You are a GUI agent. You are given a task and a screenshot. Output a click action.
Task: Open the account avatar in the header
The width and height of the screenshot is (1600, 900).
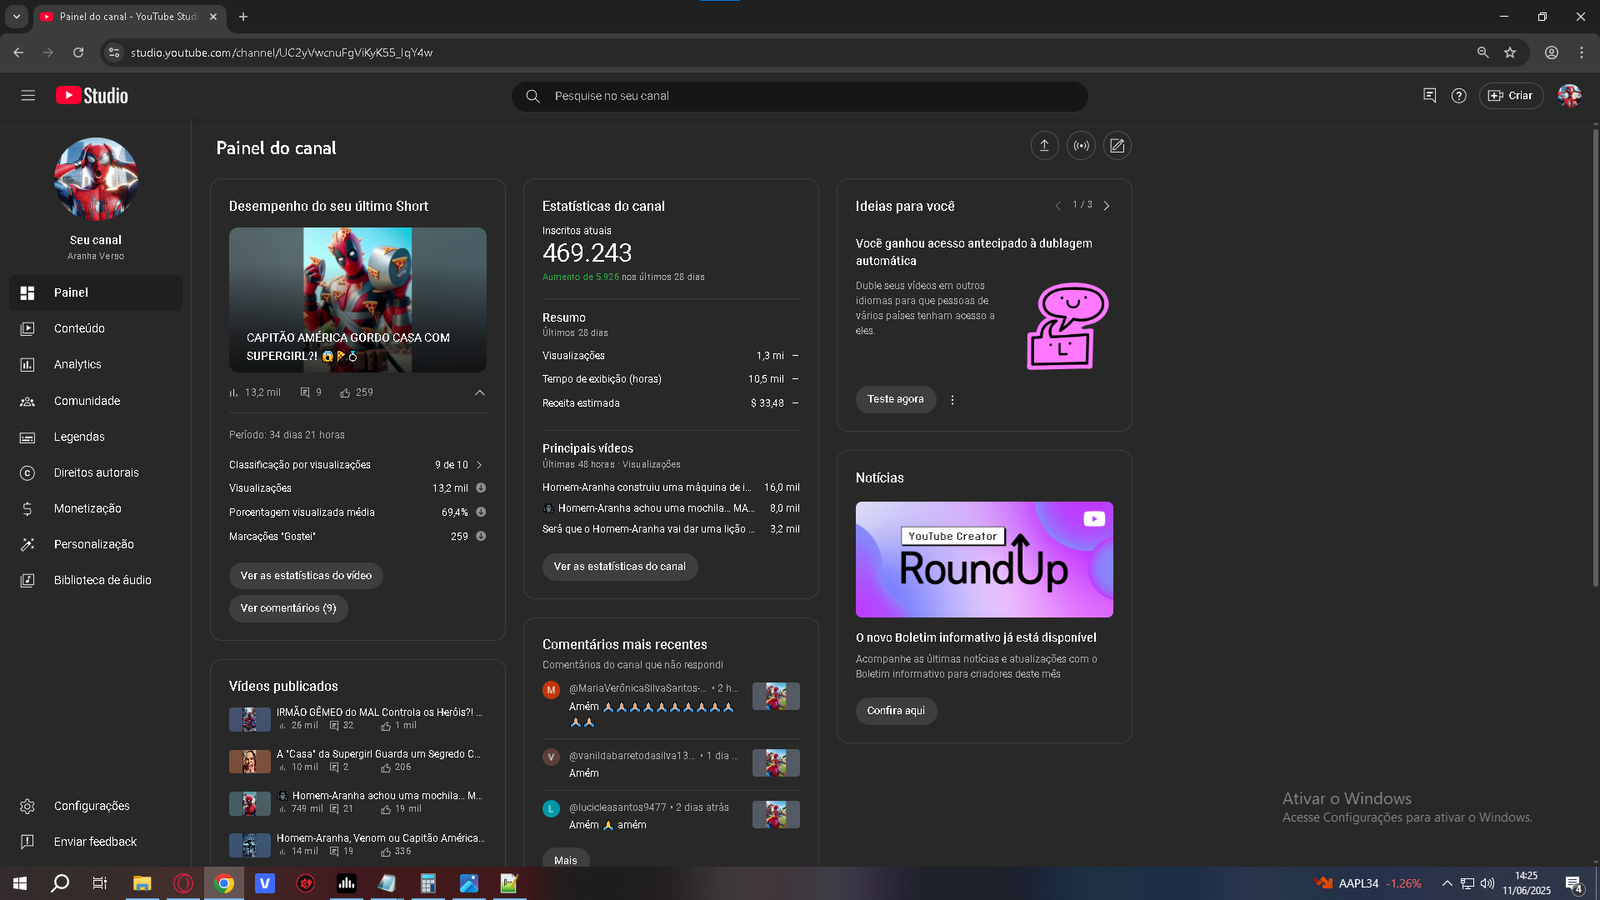(x=1569, y=96)
